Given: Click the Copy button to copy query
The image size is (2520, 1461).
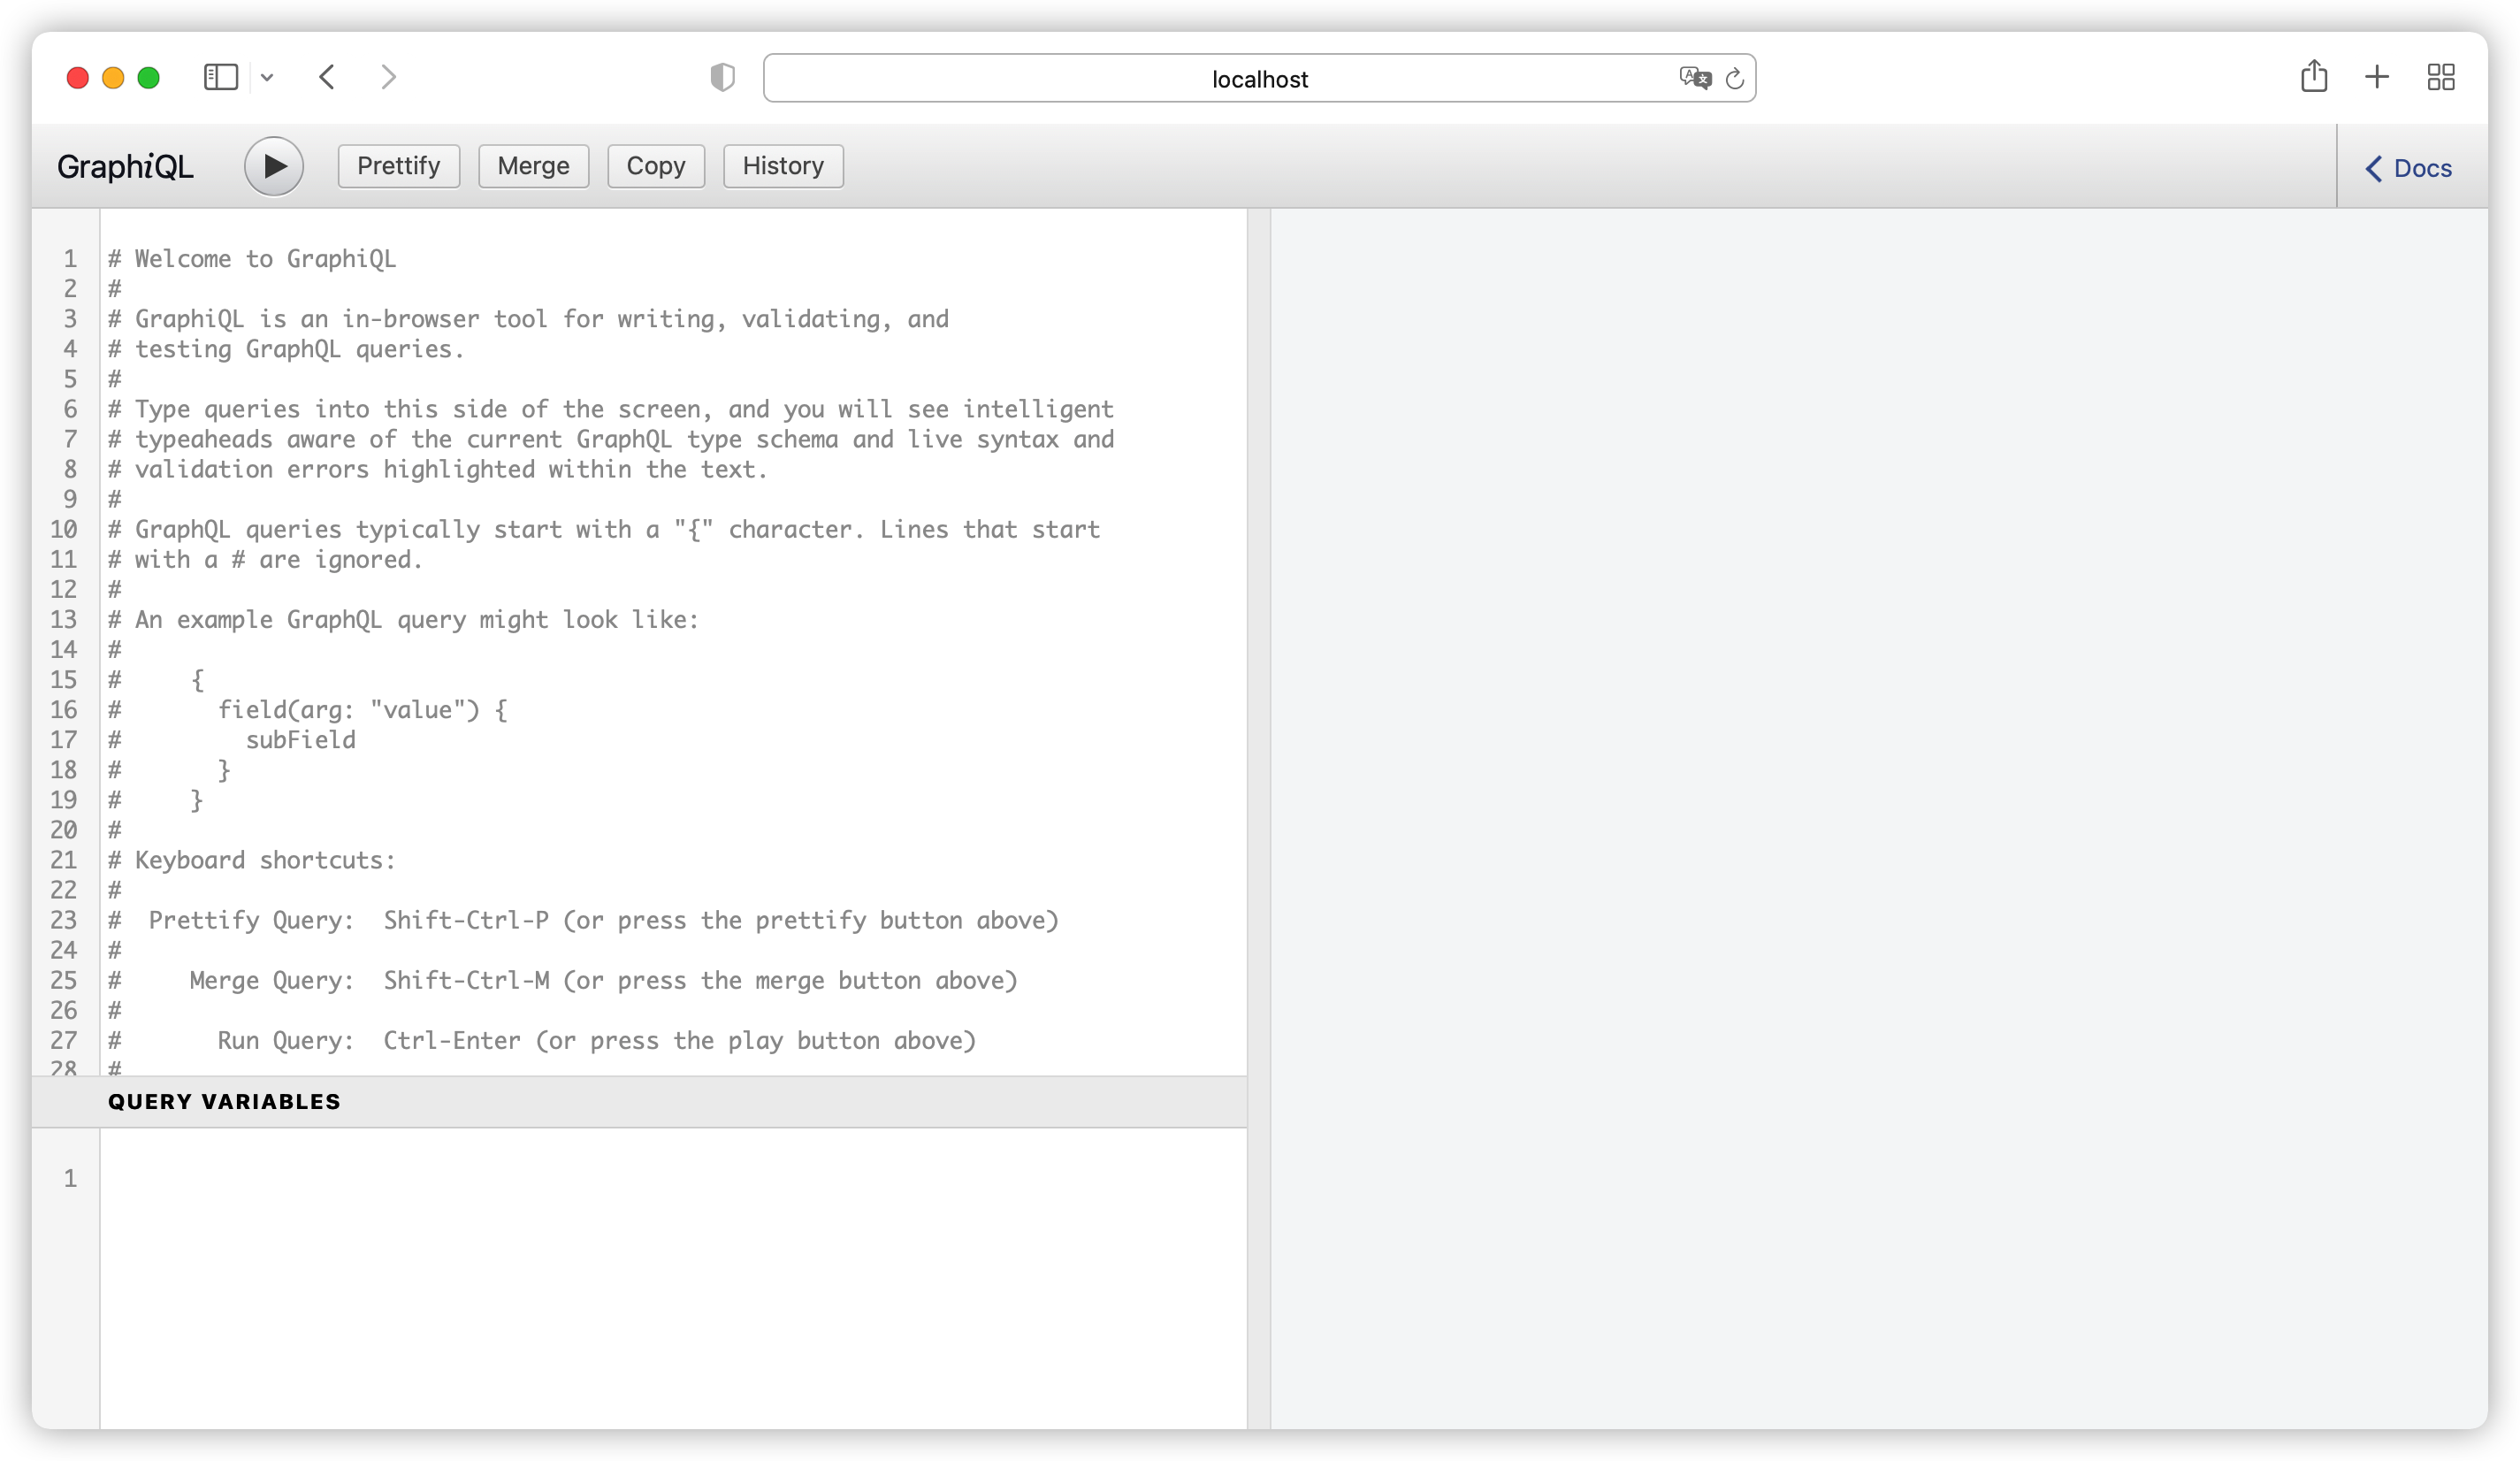Looking at the screenshot, I should pyautogui.click(x=655, y=165).
